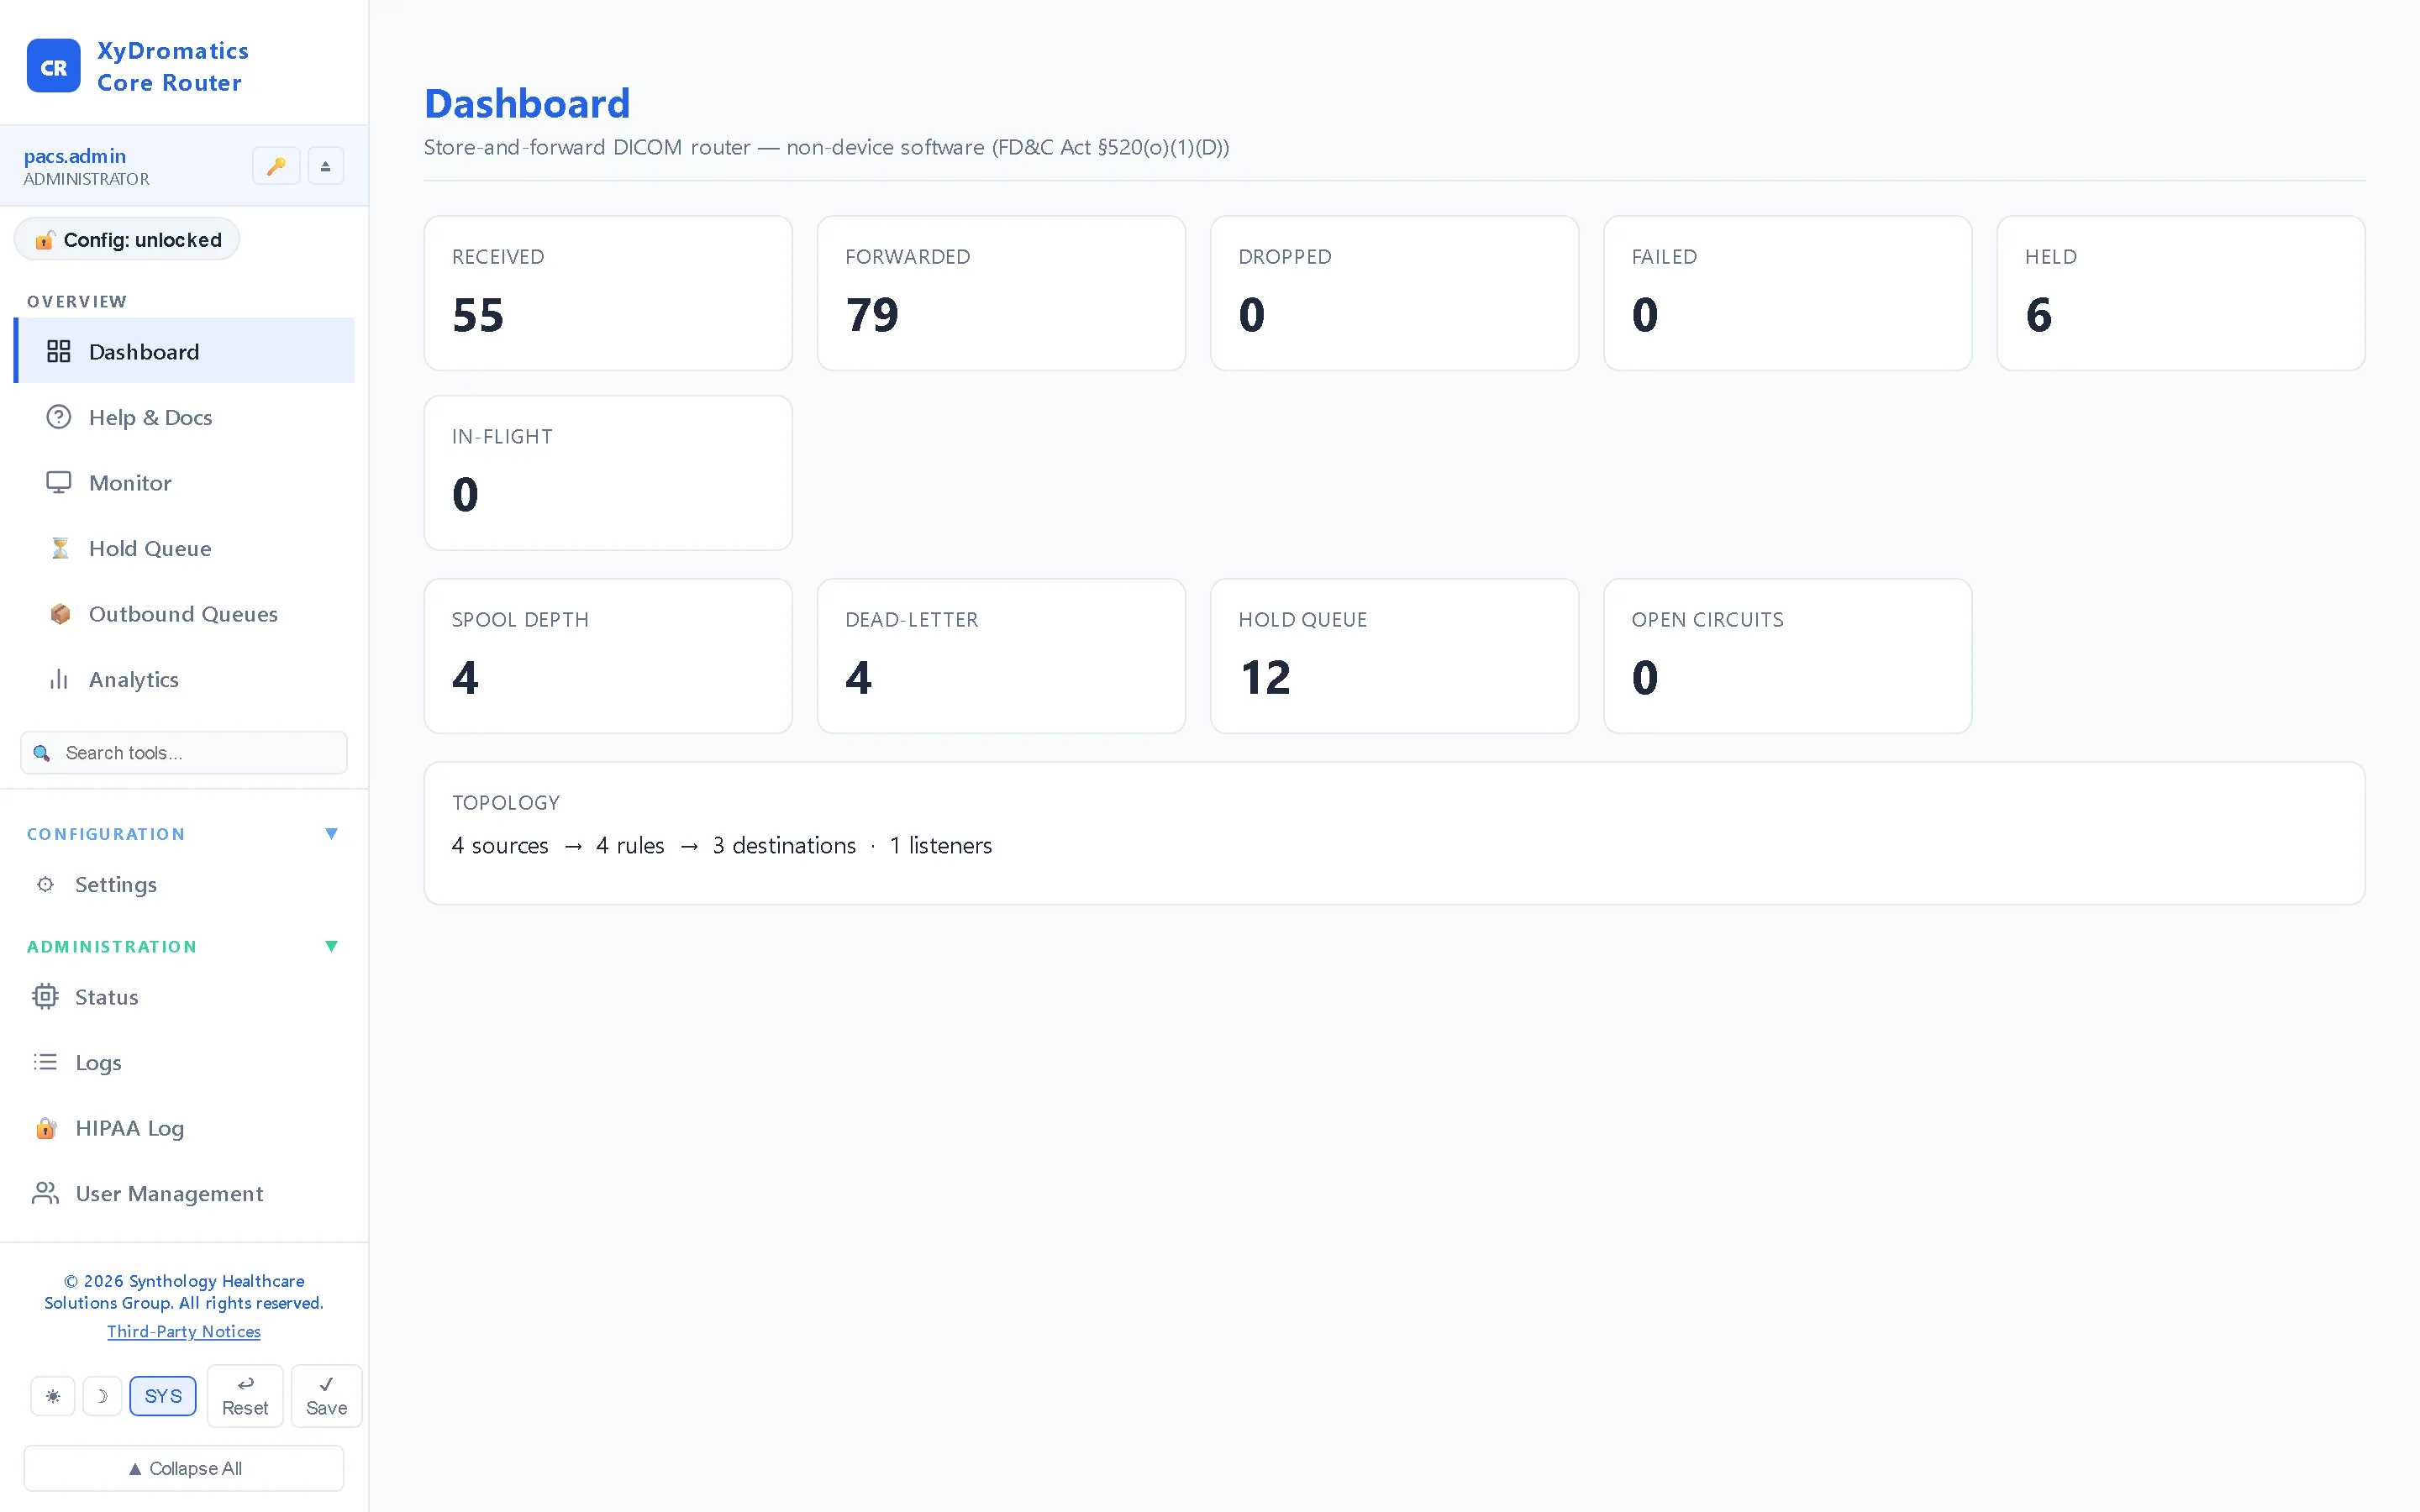Click the Monitor screen icon
Image resolution: width=2420 pixels, height=1512 pixels.
59,482
